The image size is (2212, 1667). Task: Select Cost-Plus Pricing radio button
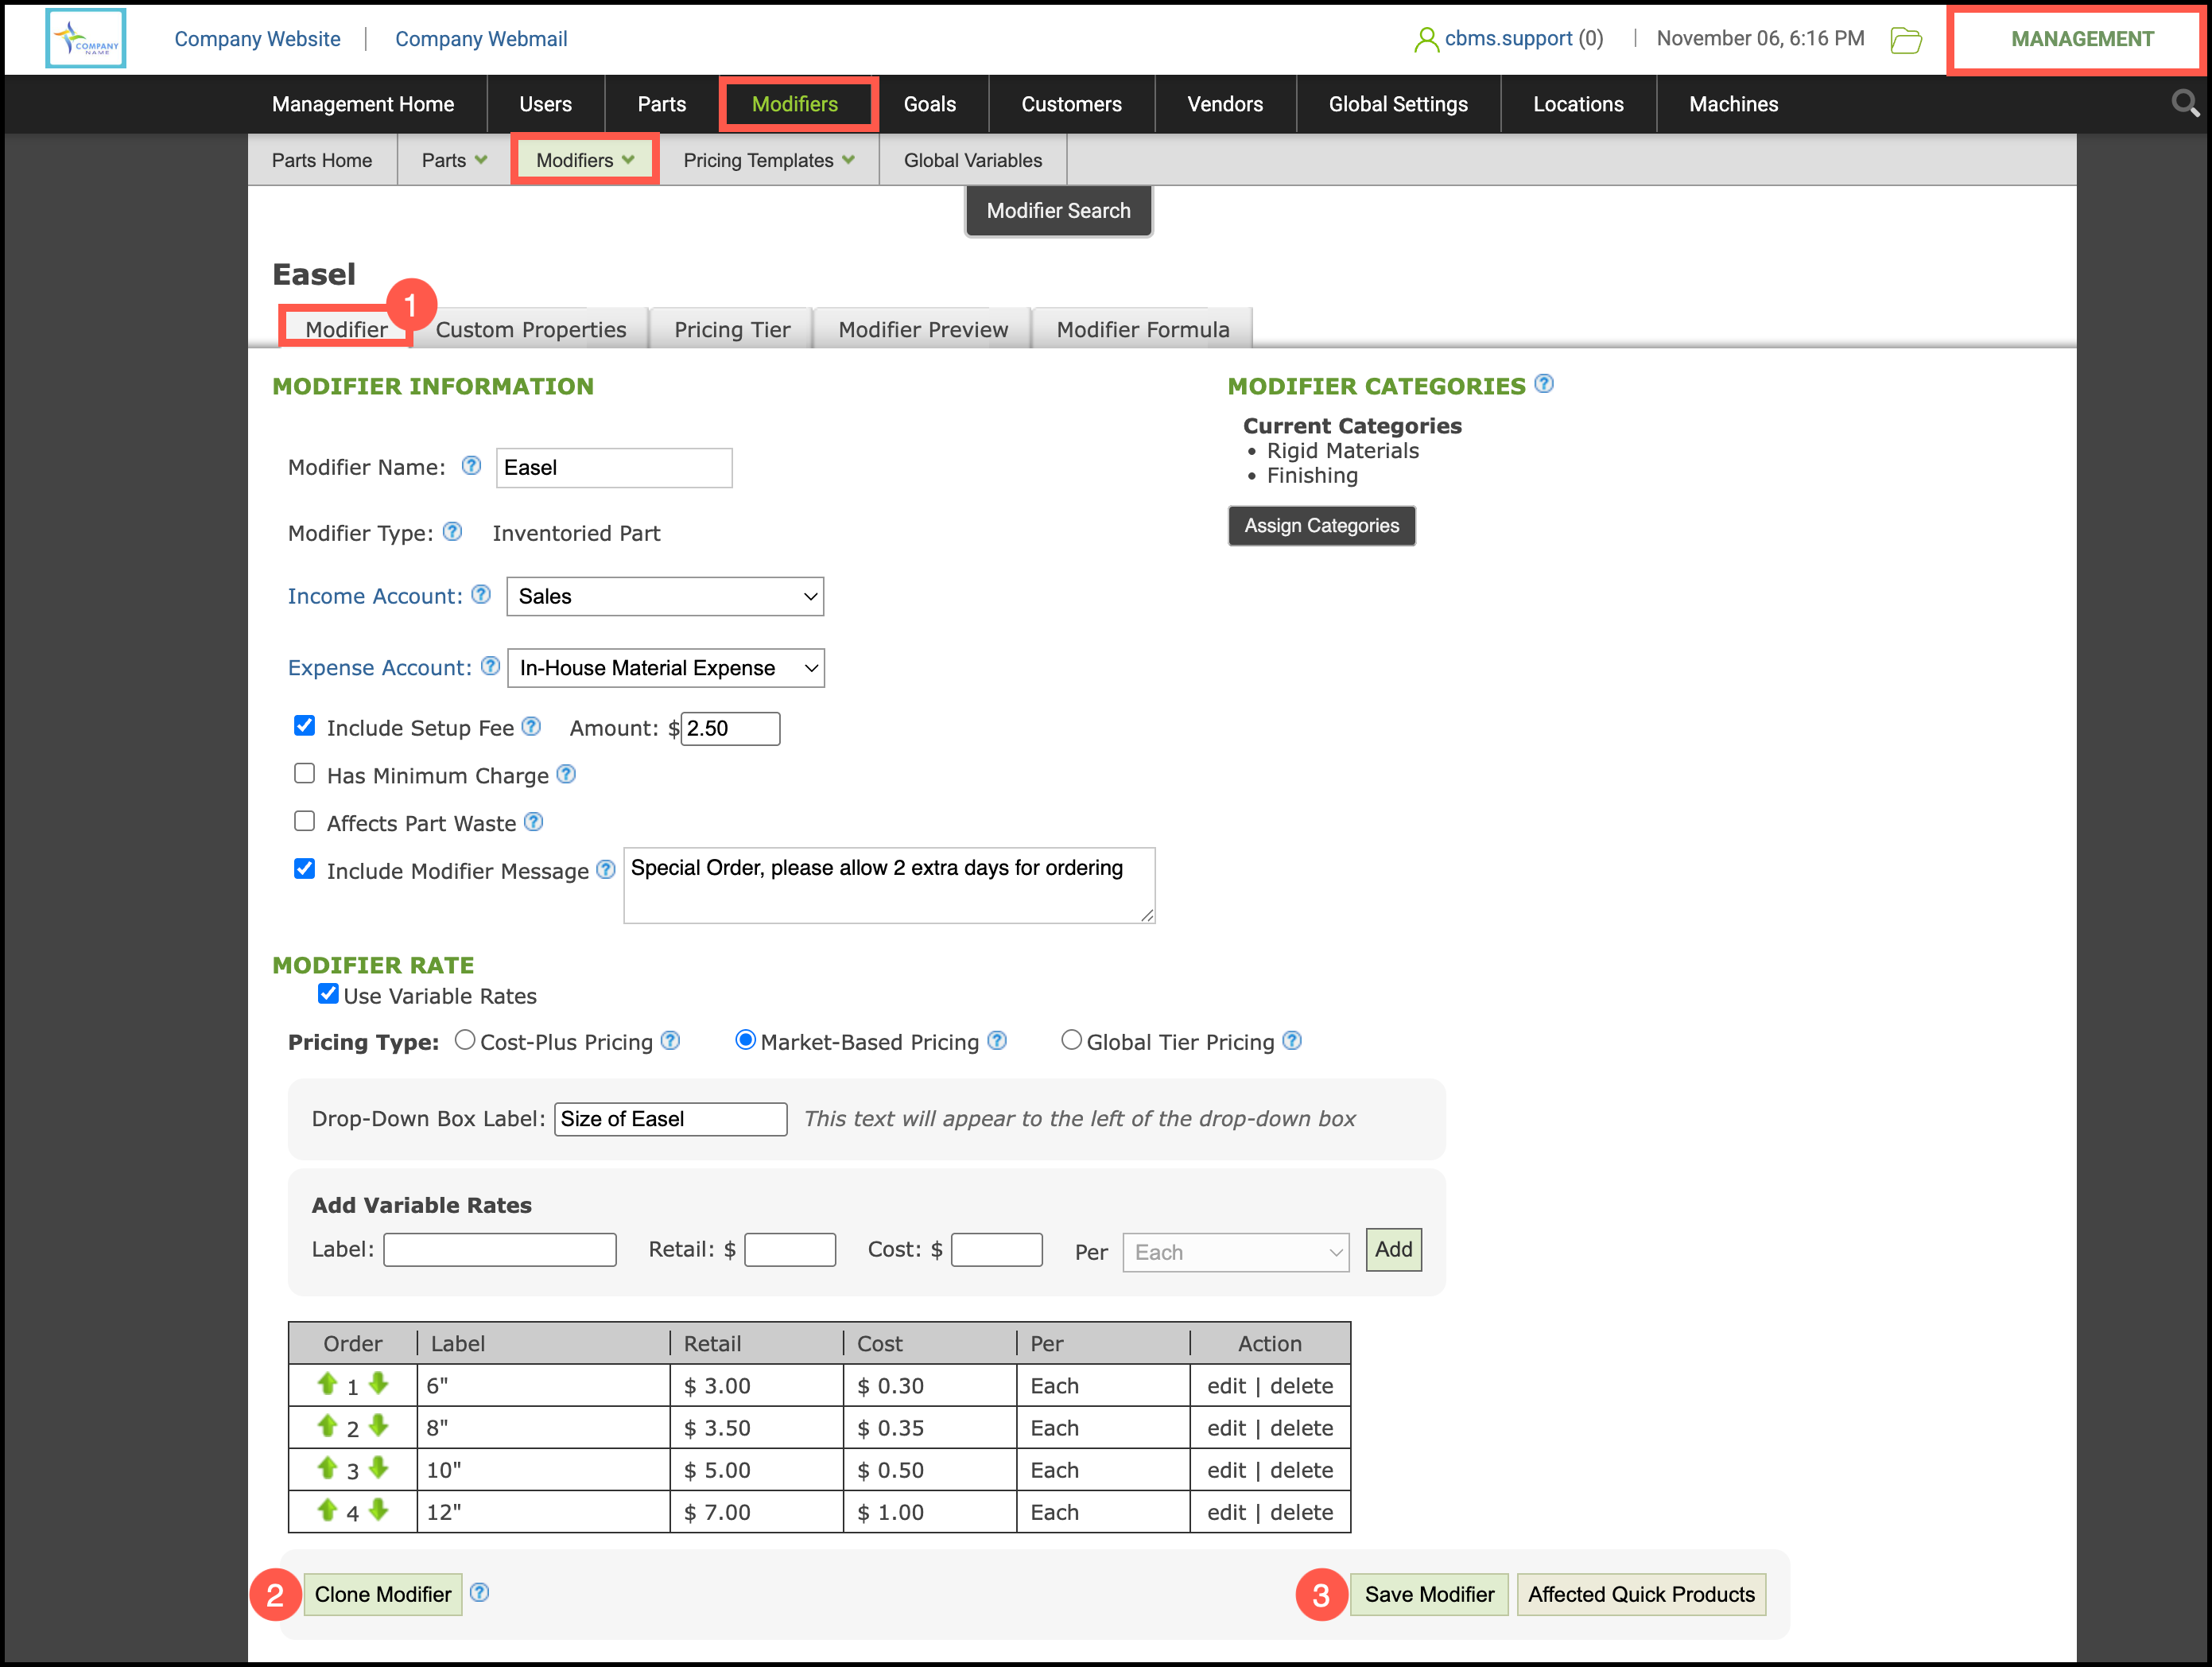click(464, 1040)
